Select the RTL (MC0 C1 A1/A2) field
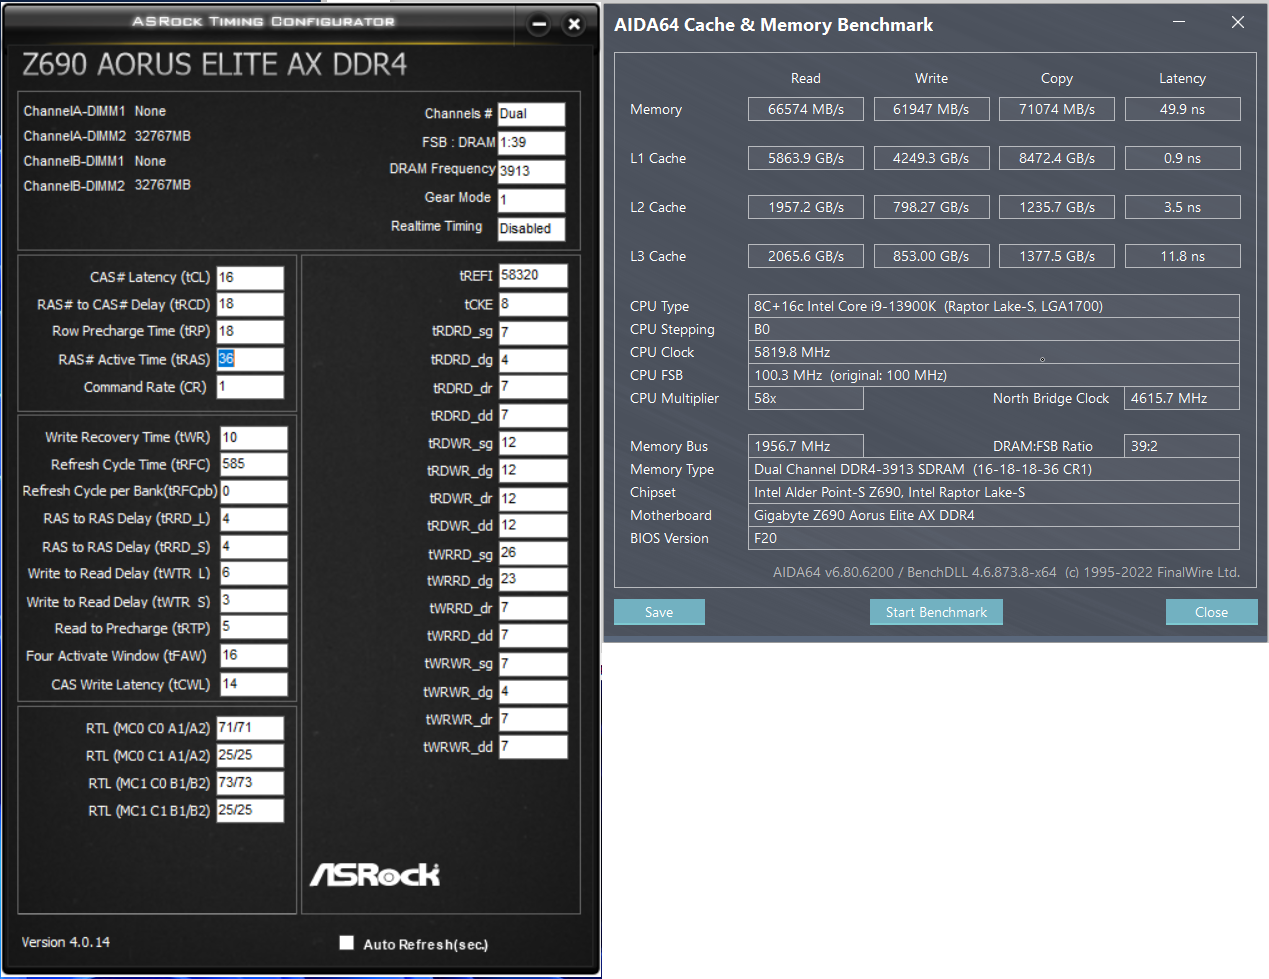 (x=250, y=755)
